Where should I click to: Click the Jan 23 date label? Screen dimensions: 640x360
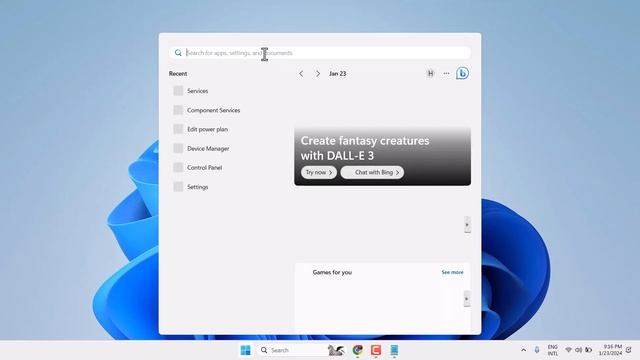click(x=338, y=73)
